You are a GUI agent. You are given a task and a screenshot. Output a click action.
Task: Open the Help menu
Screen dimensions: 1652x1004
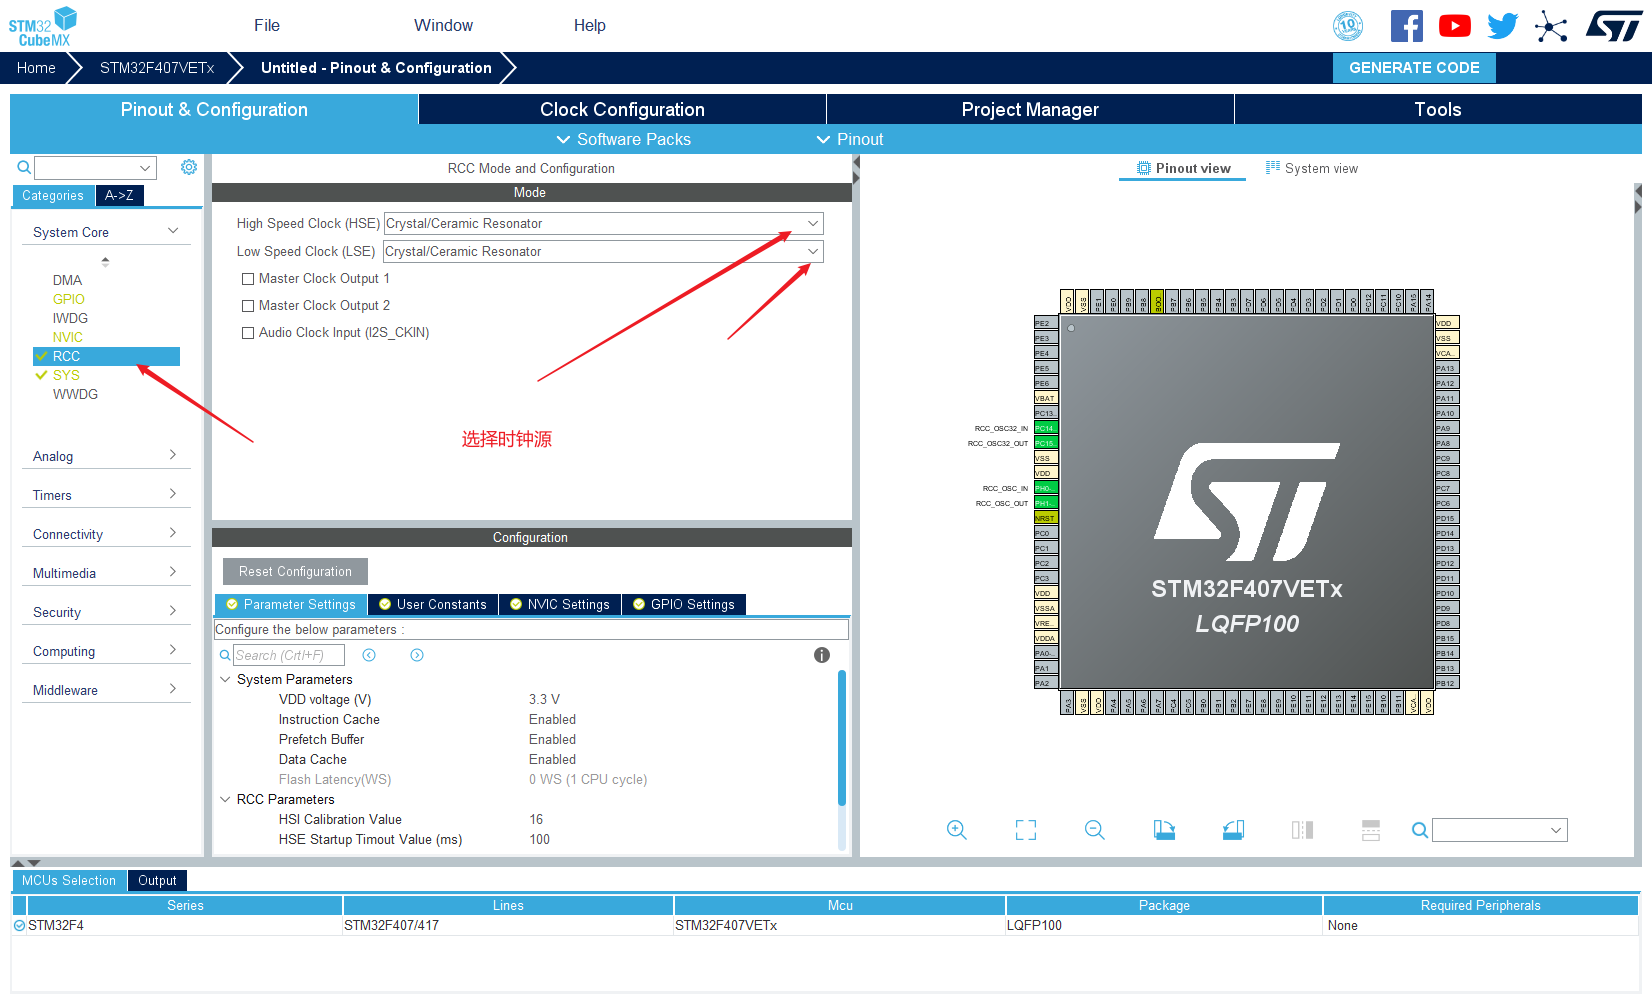[590, 26]
